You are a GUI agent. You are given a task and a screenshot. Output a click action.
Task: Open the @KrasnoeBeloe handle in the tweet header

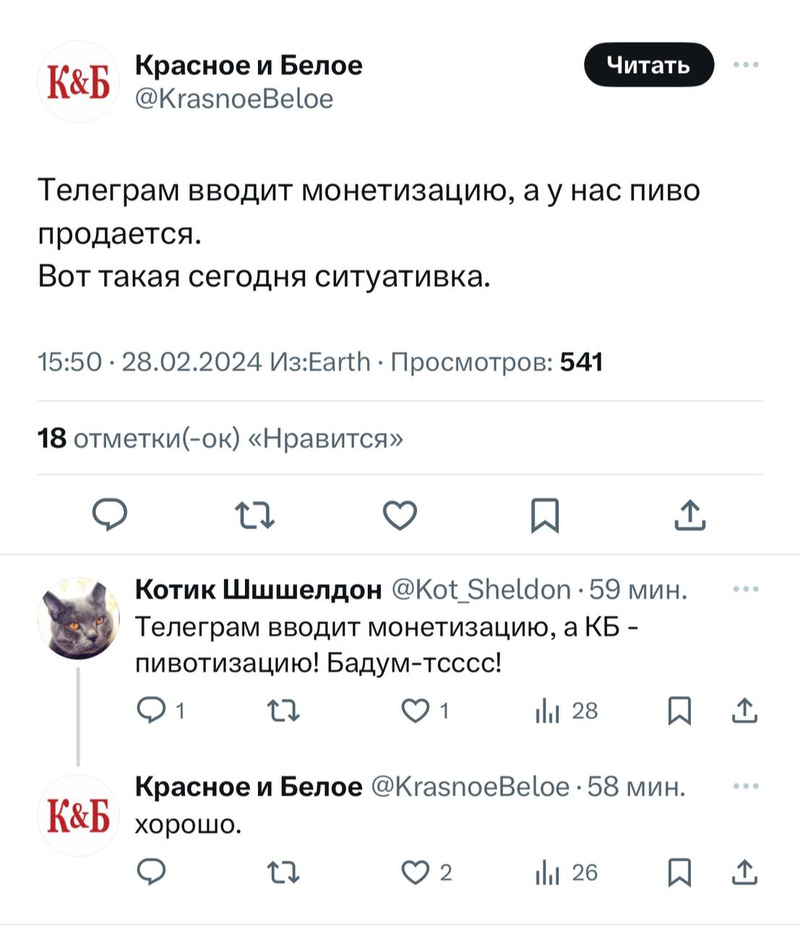coord(233,99)
